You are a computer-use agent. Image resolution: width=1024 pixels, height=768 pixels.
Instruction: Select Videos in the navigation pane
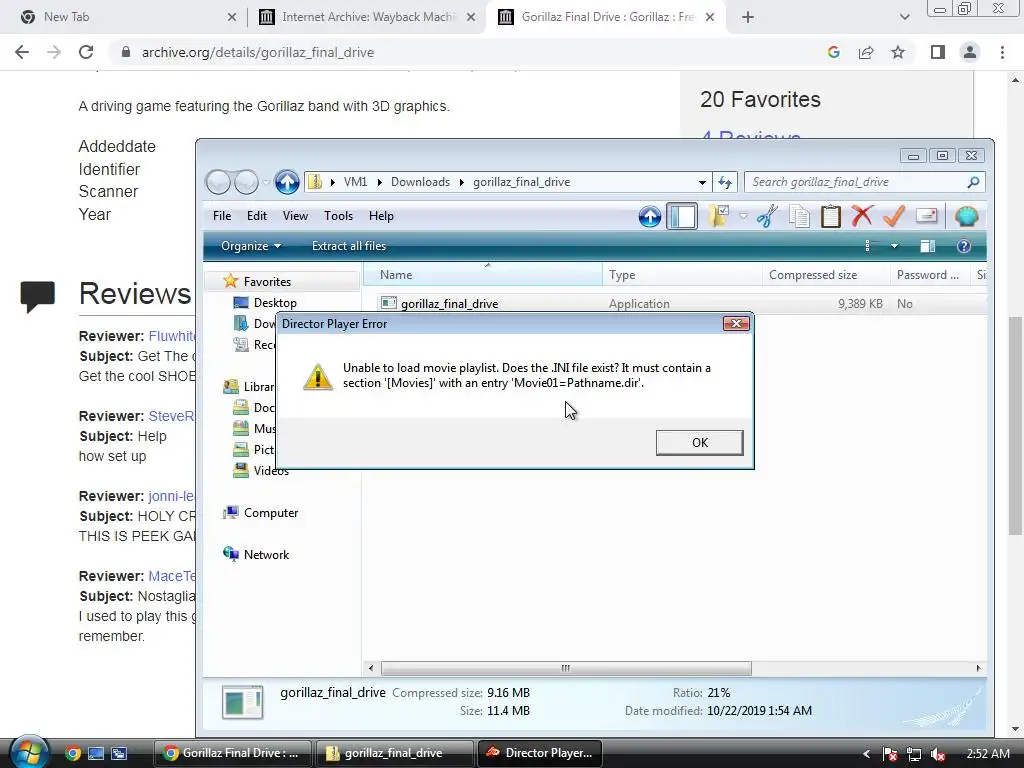point(271,471)
